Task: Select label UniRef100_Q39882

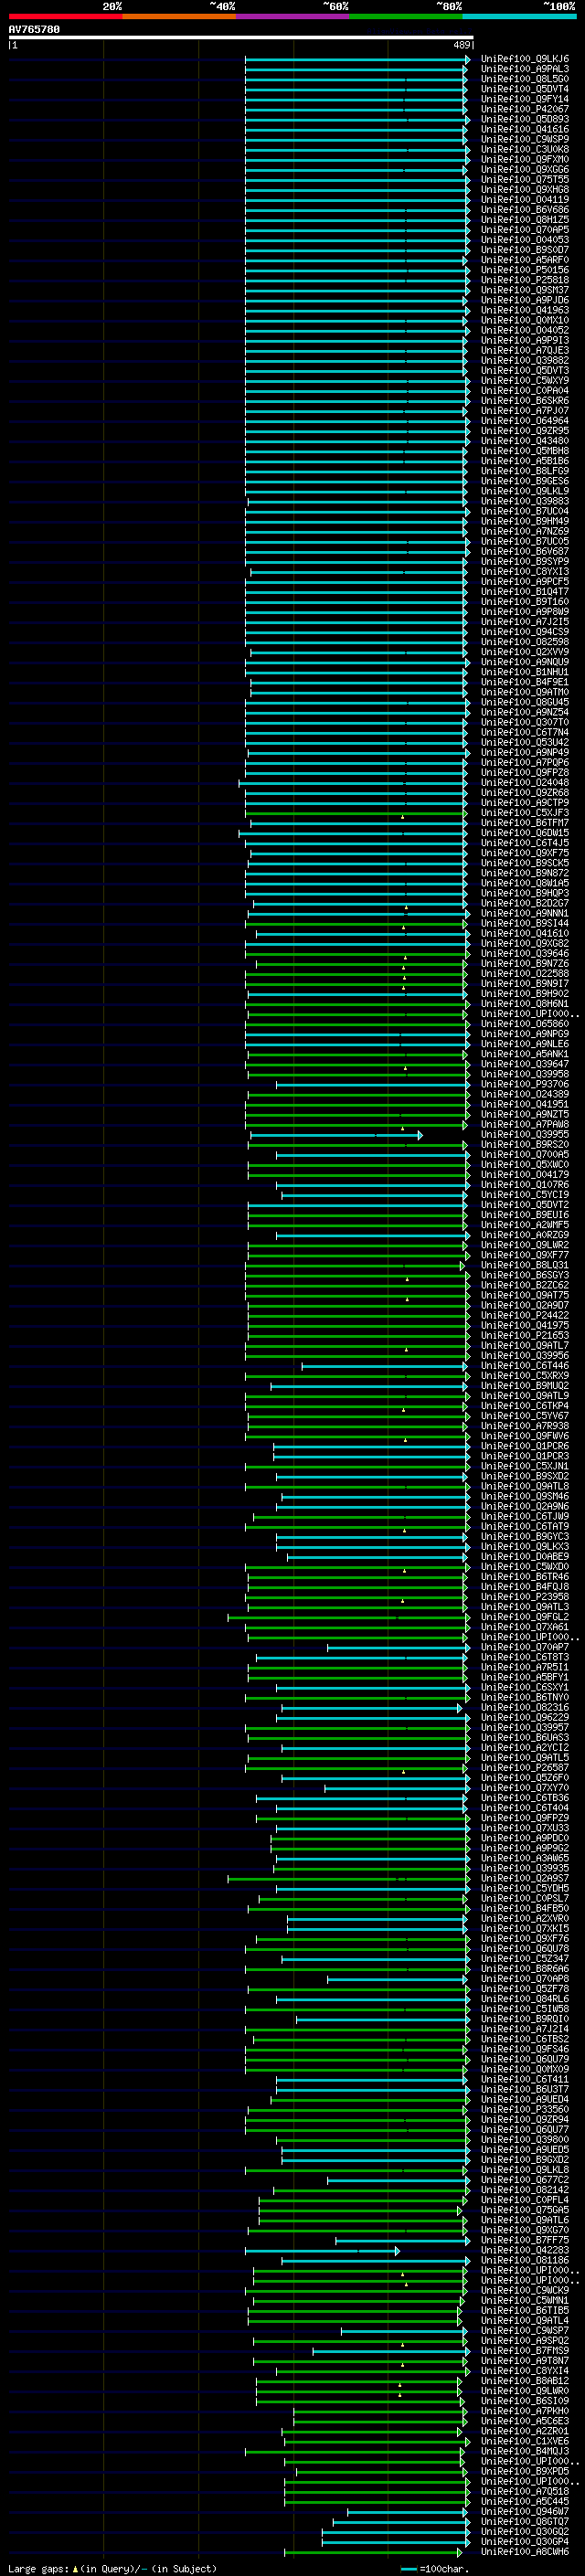Action: pos(525,360)
